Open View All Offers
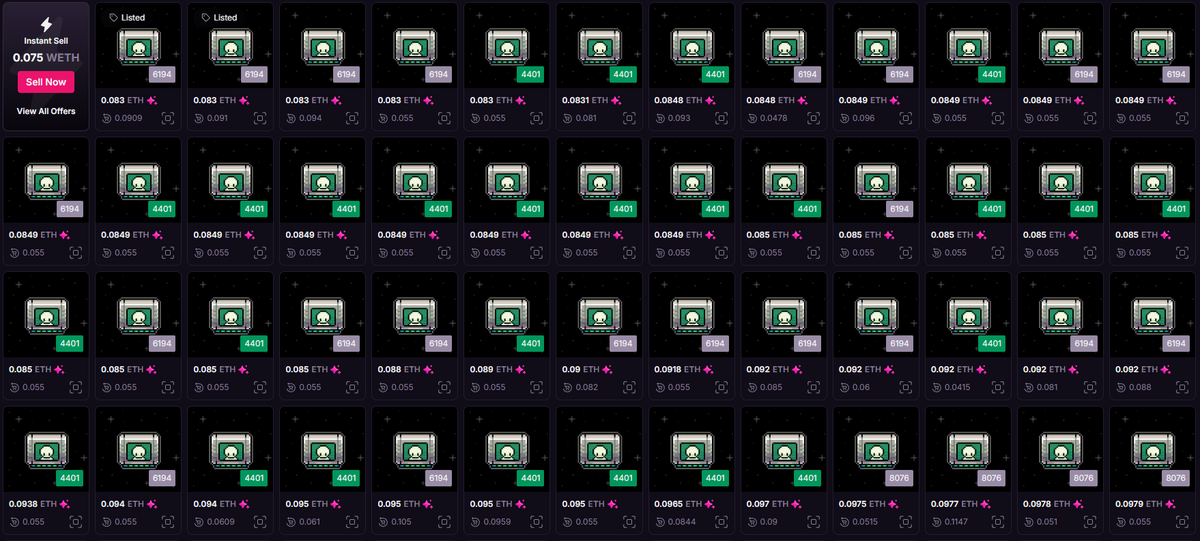 [x=46, y=111]
